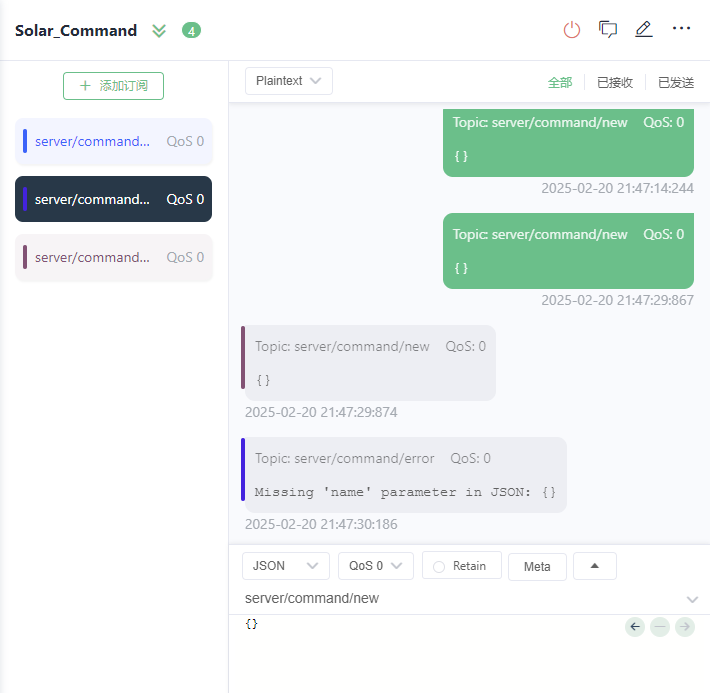Click the previous message left arrow

pos(635,627)
